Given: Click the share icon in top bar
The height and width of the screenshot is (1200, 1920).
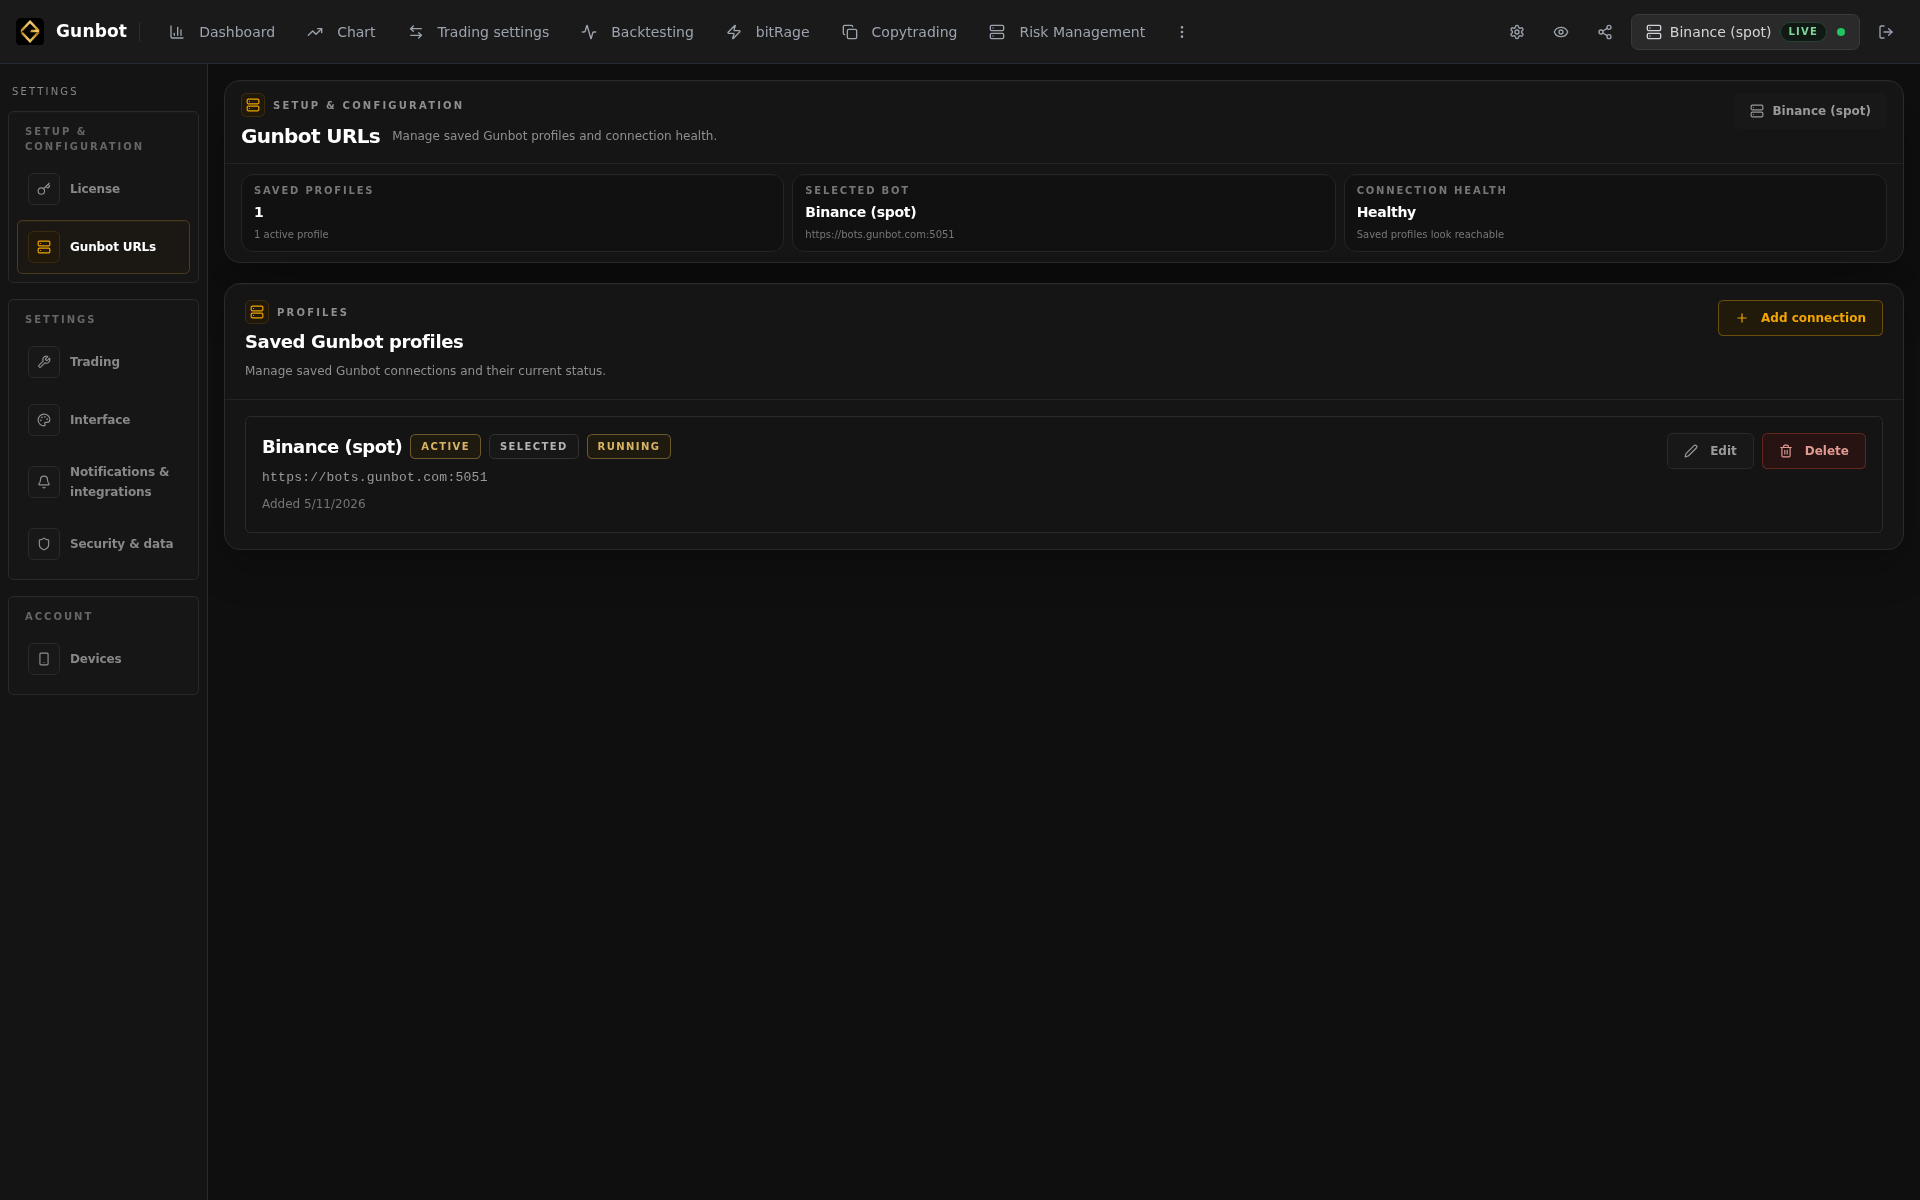Looking at the screenshot, I should coord(1605,32).
